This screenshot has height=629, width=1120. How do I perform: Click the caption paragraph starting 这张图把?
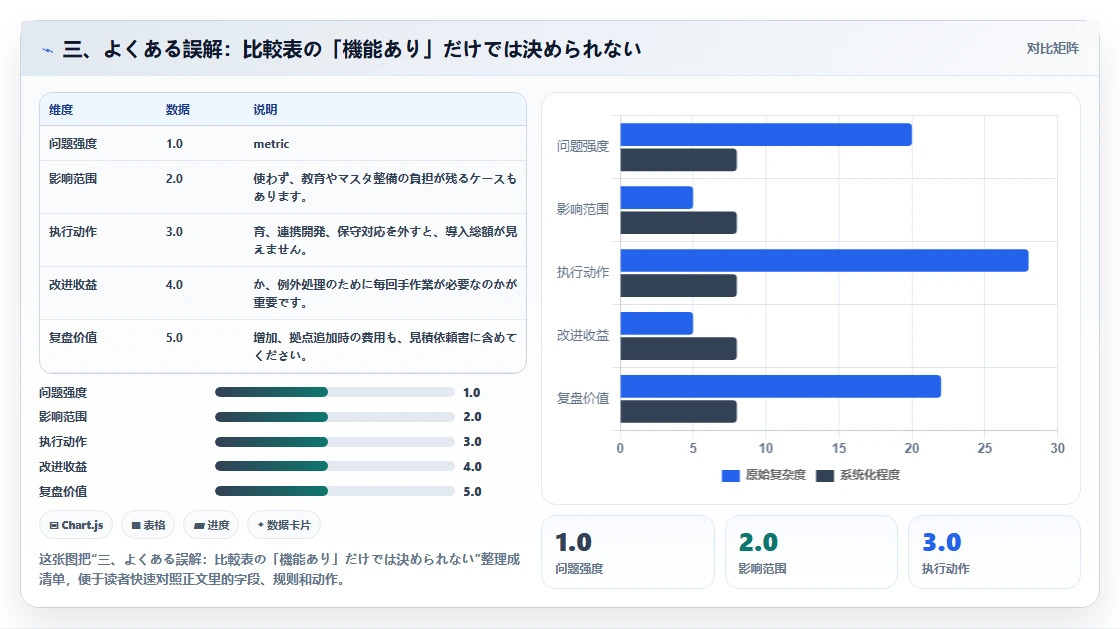[279, 569]
